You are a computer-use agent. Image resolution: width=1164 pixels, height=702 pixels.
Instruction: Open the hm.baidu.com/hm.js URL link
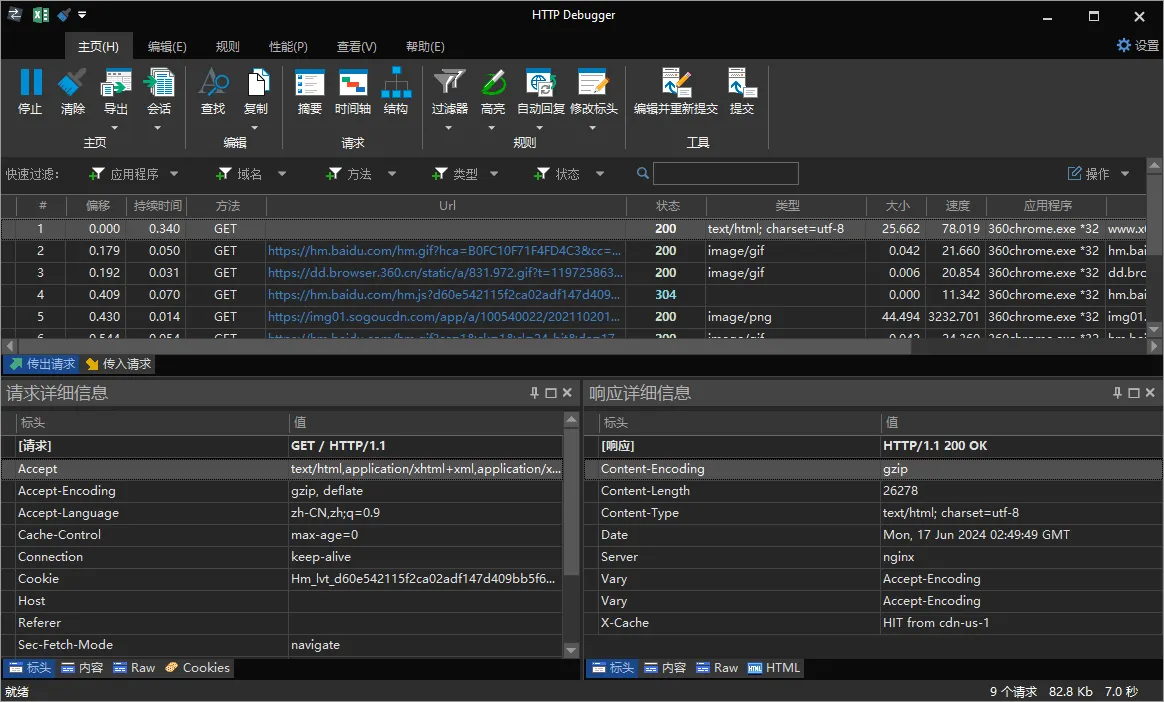[x=443, y=295]
